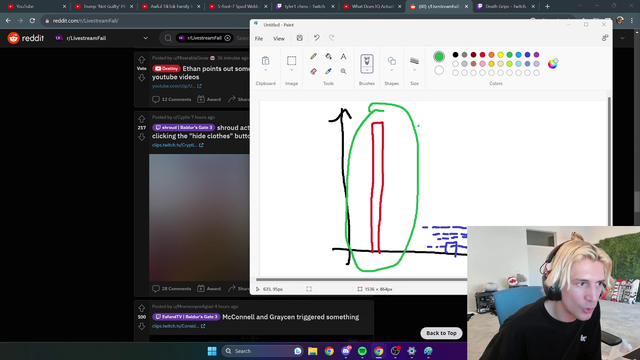Open the 12 Comments link on Destiny post
This screenshot has height=360, width=640.
pos(172,99)
